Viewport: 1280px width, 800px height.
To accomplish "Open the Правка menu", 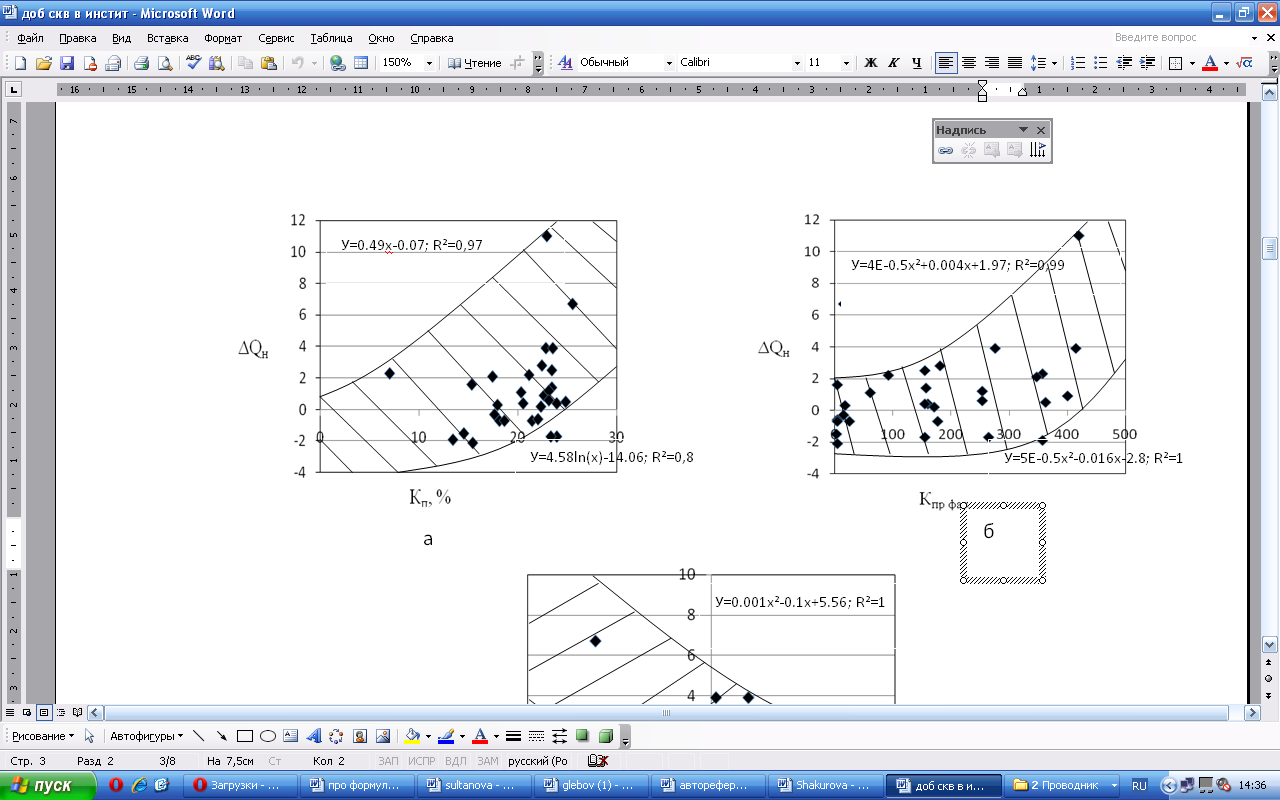I will [x=77, y=38].
